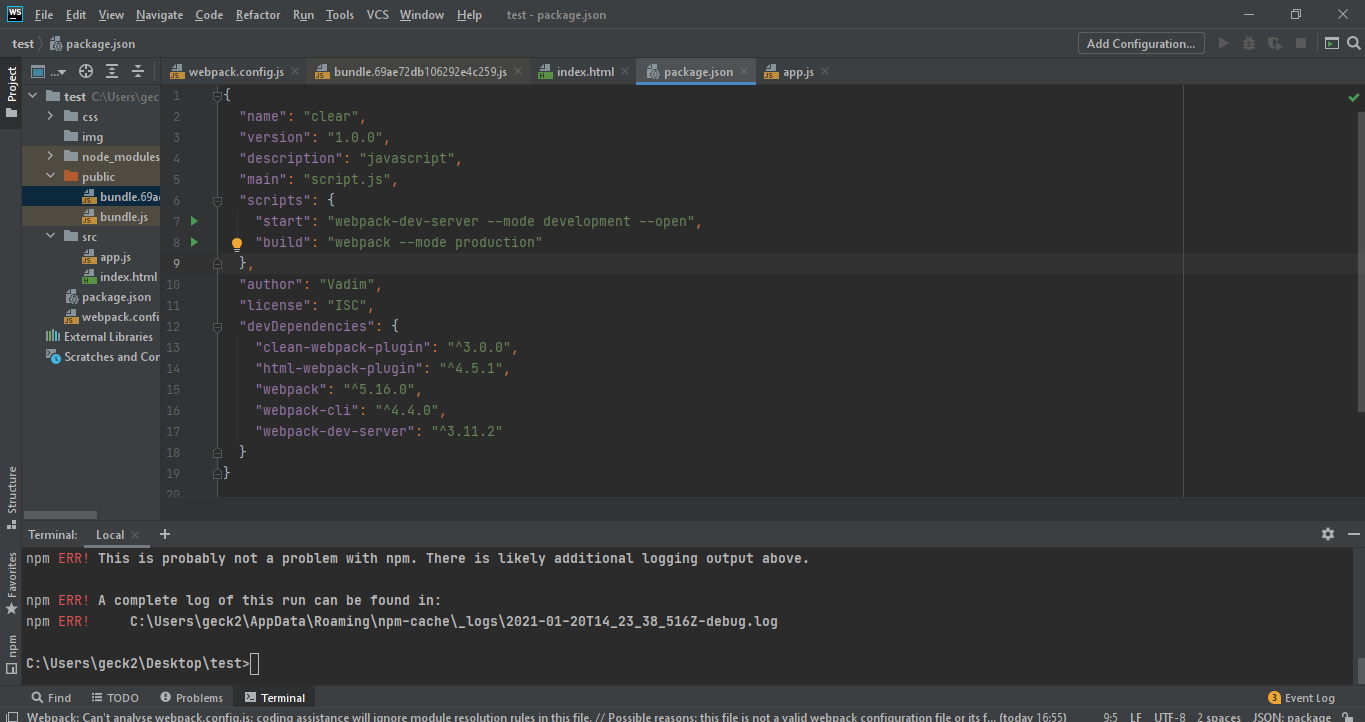Click the Terminal tool window button
The height and width of the screenshot is (722, 1365).
(x=274, y=698)
